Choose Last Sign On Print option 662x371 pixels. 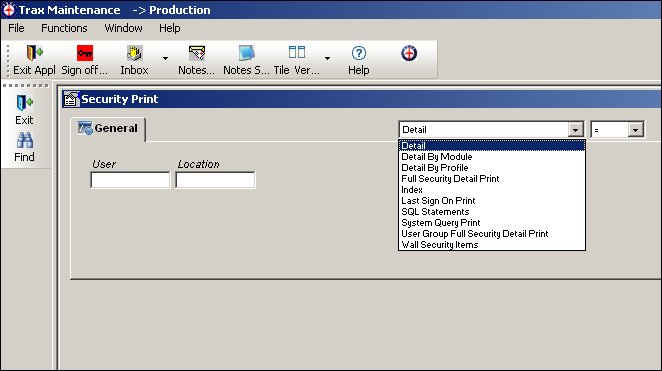coord(492,200)
